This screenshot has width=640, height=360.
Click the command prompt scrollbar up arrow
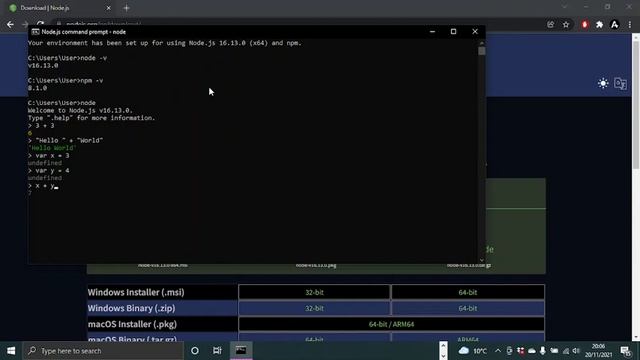(482, 42)
